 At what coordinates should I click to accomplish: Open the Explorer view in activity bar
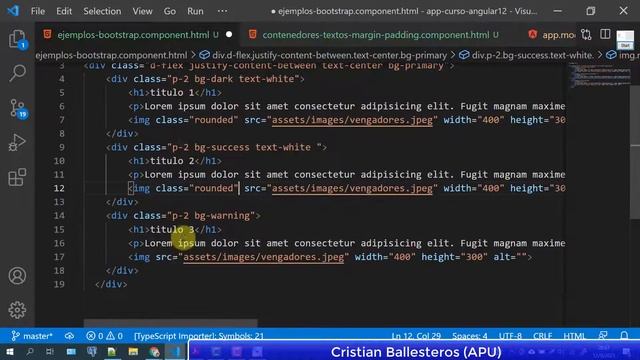[x=17, y=39]
